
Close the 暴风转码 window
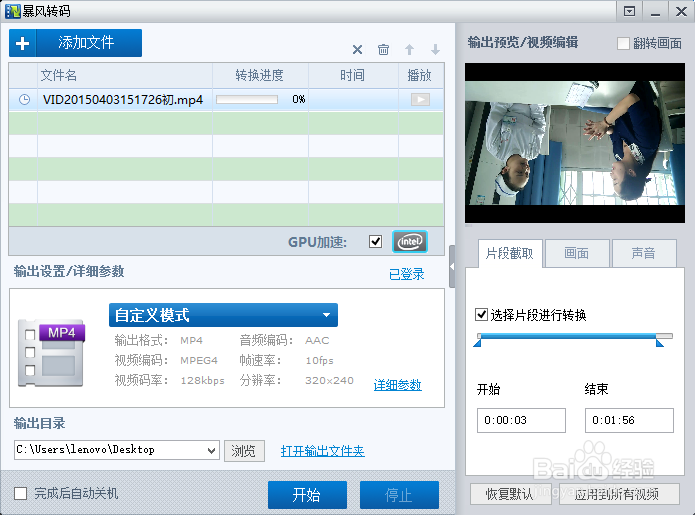coord(681,11)
